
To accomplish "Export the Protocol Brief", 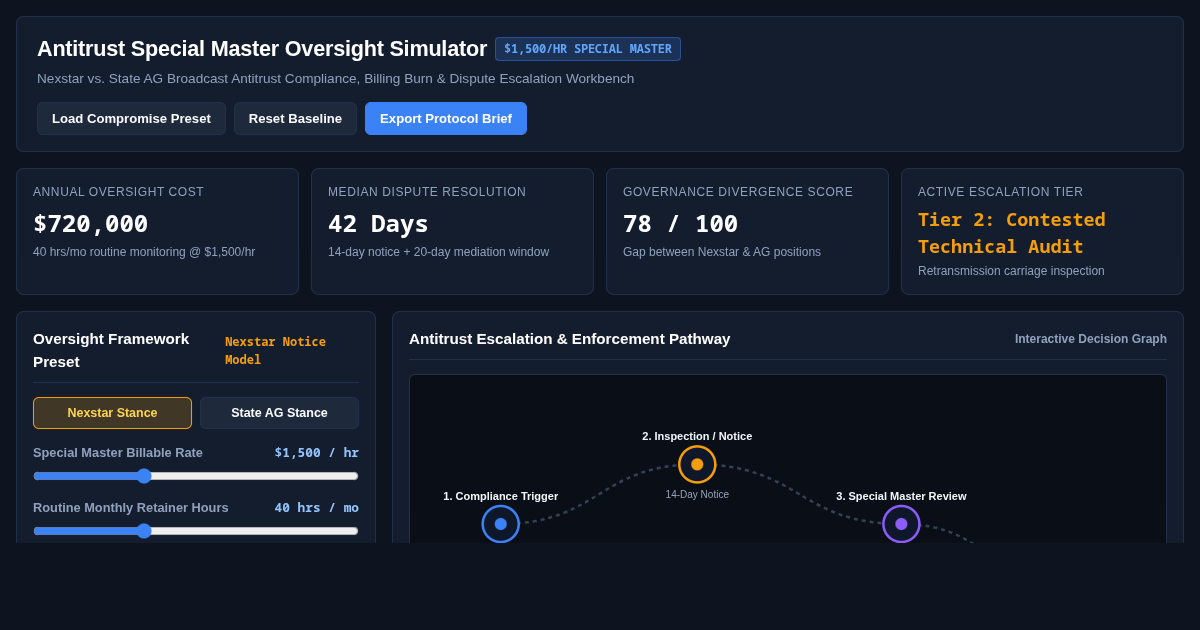I will [446, 118].
